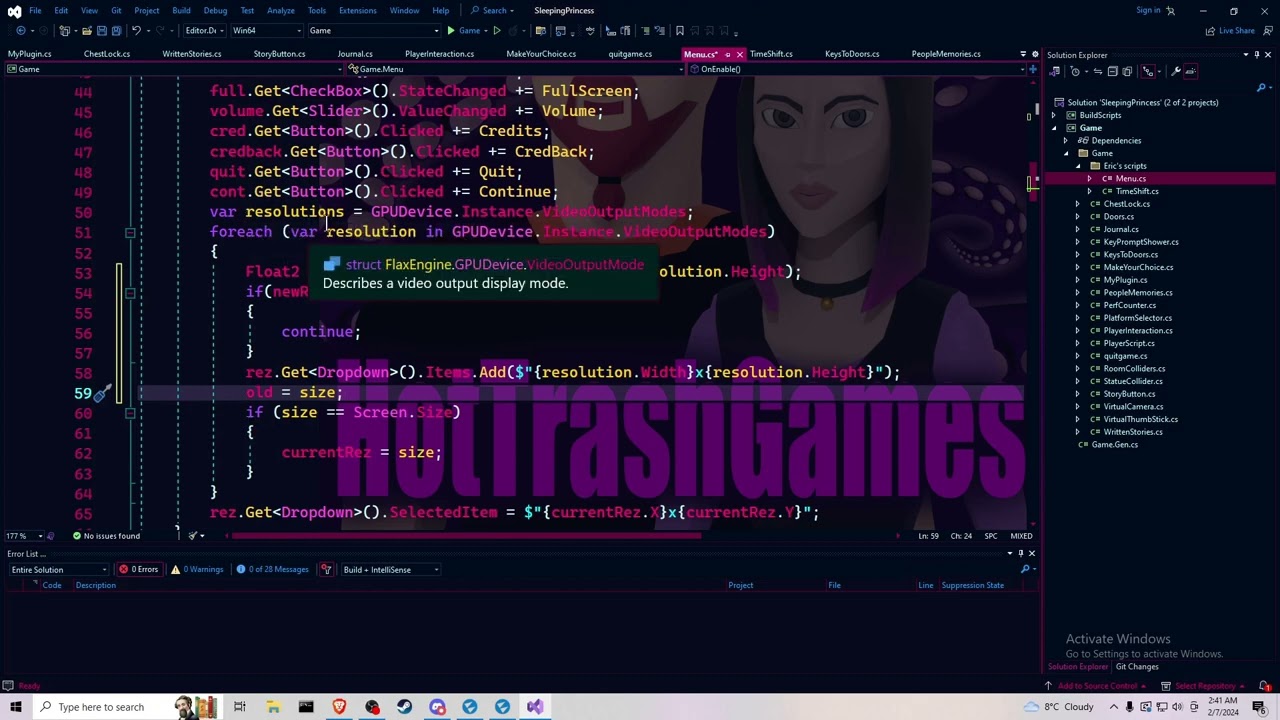This screenshot has width=1280, height=720.
Task: Open Brave browser from taskbar
Action: coord(339,707)
